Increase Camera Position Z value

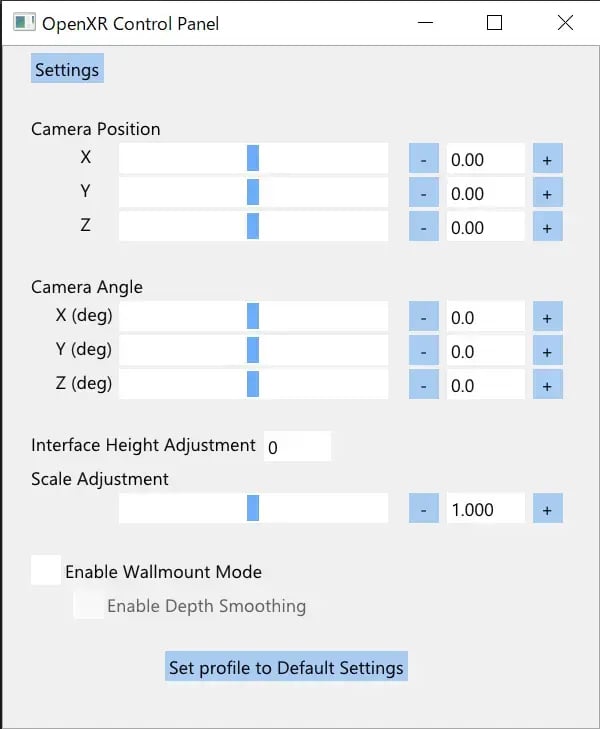coord(547,227)
